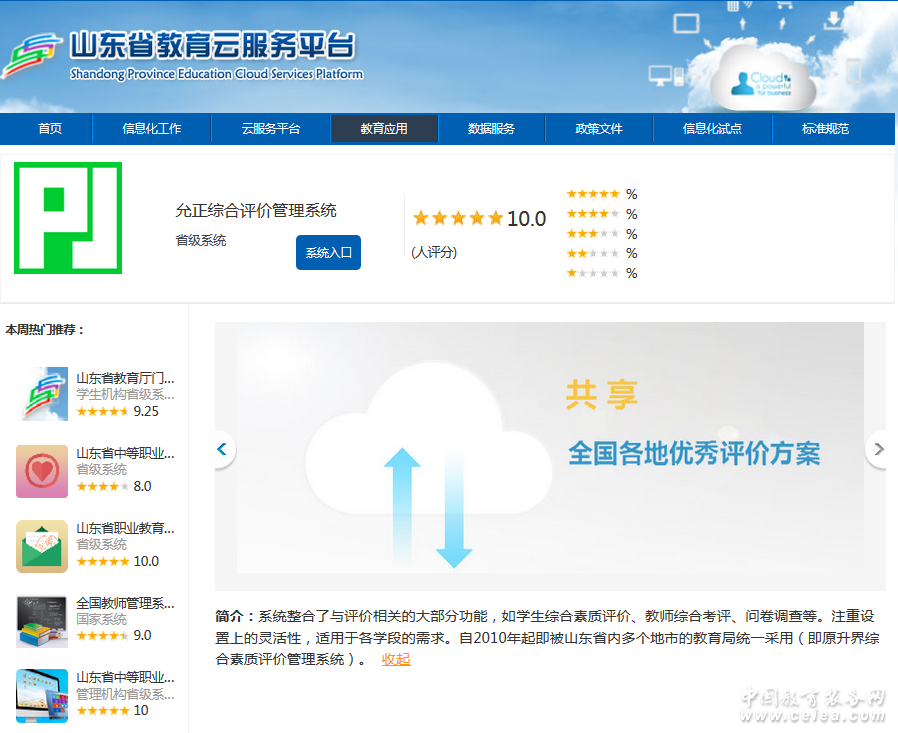Screen dimensions: 898x733
Task: Click the cloud sharing banner image
Action: [x=550, y=456]
